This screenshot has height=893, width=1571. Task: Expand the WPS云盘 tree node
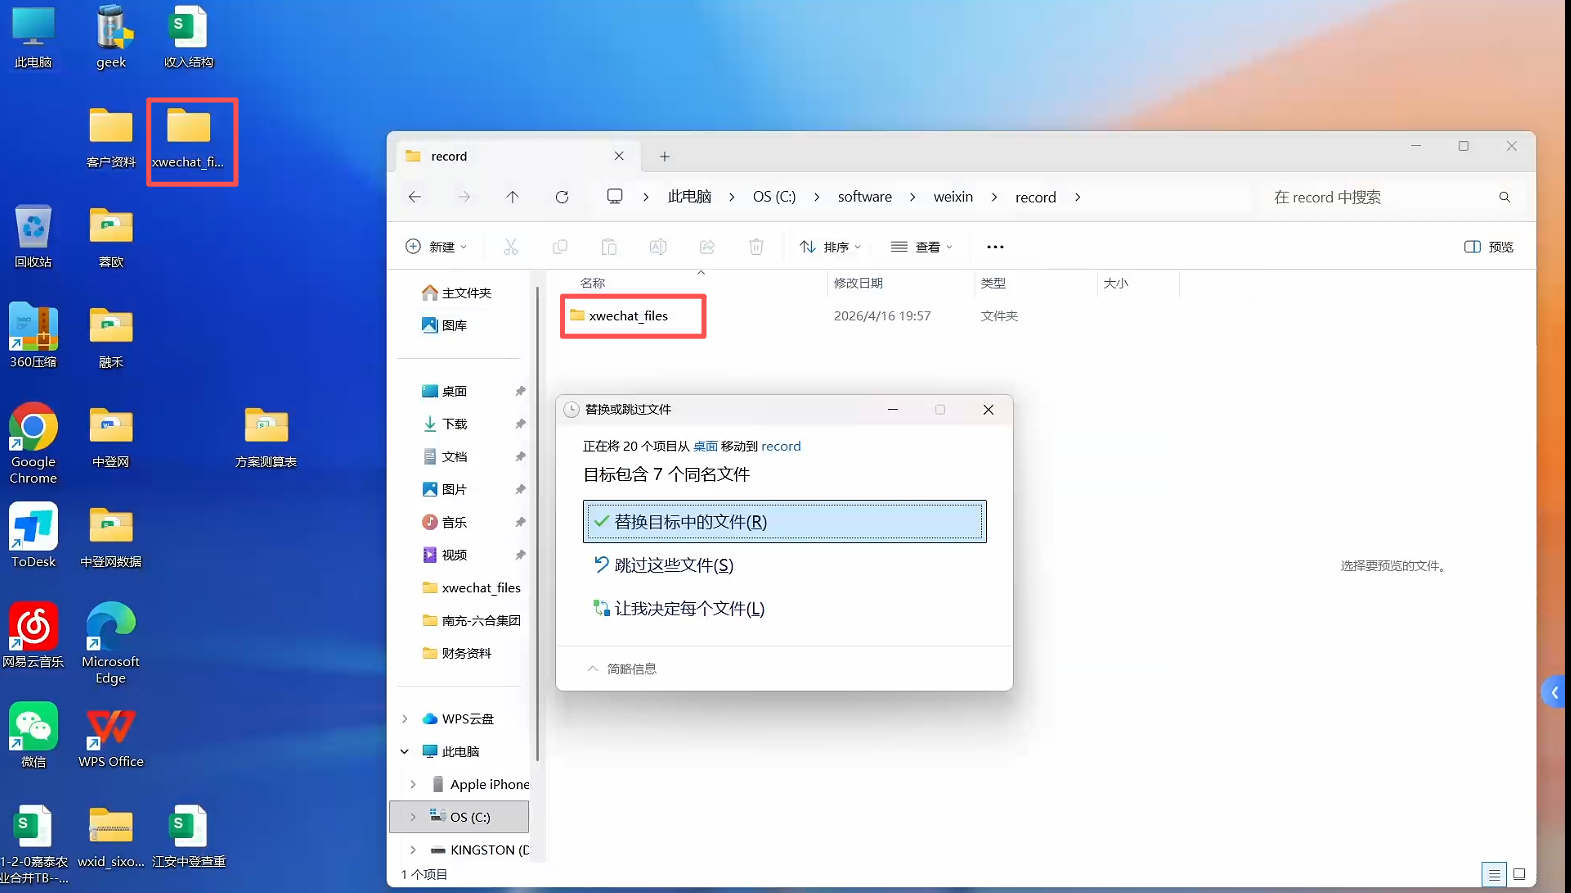(405, 719)
